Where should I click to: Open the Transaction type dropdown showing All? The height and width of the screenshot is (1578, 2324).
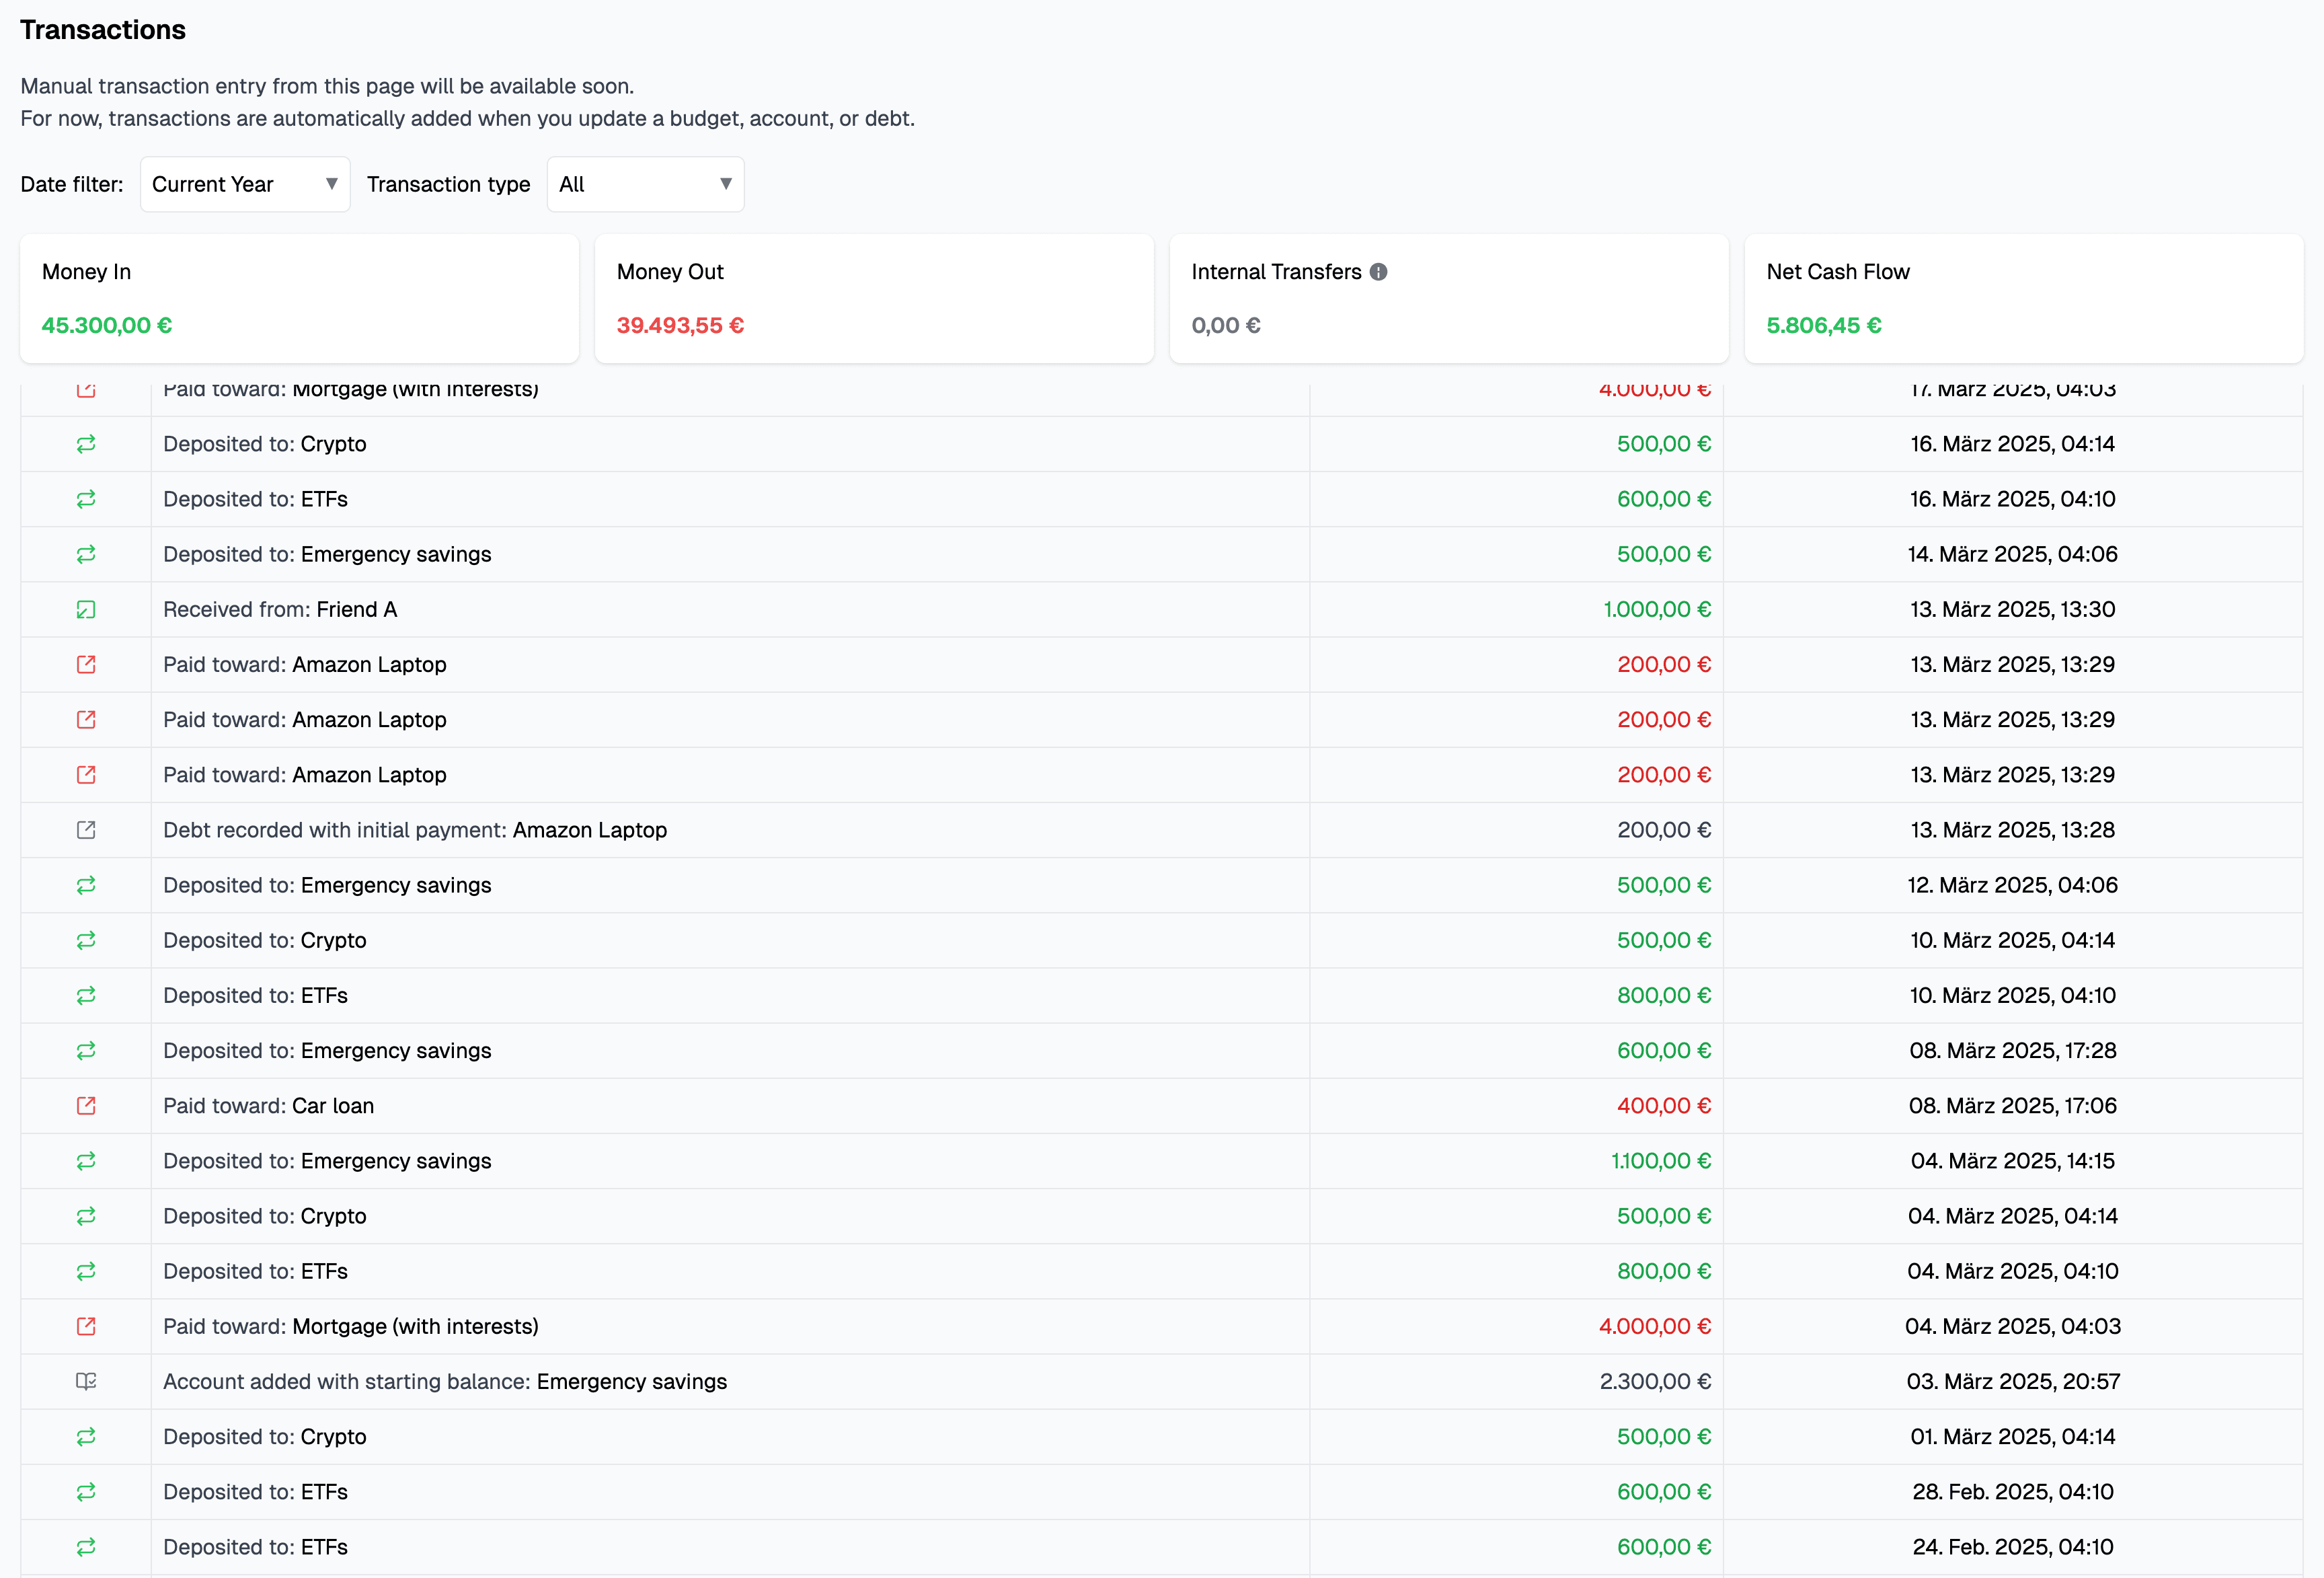coord(645,184)
